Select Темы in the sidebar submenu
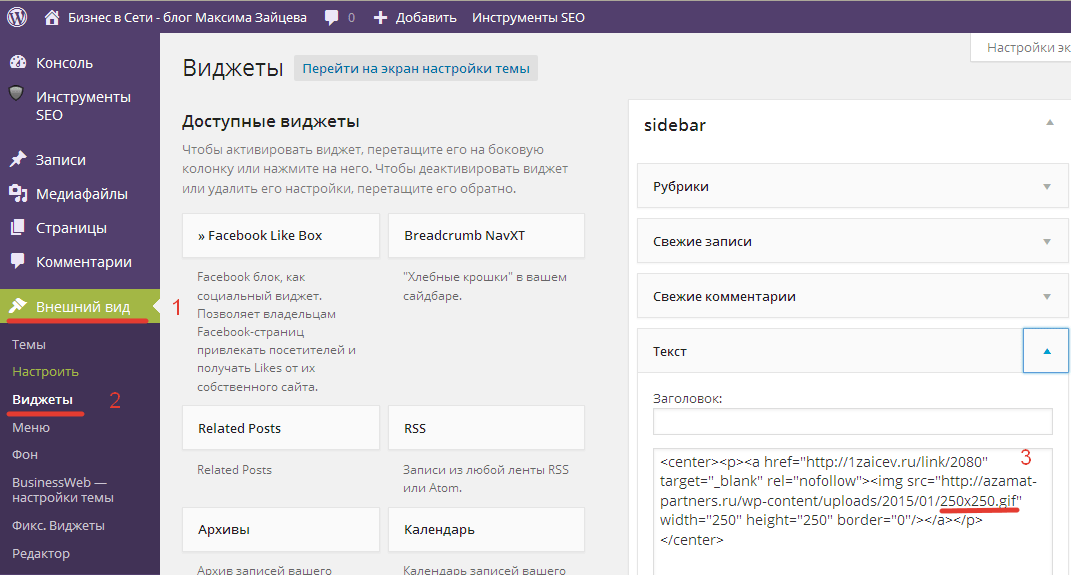The width and height of the screenshot is (1071, 575). coord(29,344)
